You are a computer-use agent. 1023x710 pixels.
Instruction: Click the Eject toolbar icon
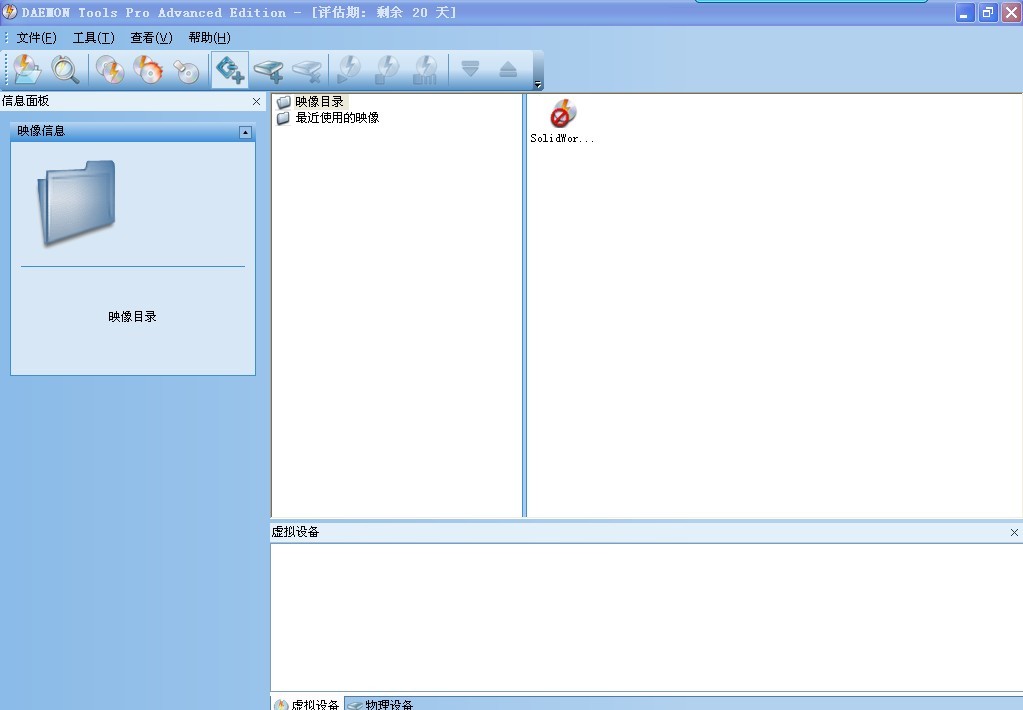(508, 69)
